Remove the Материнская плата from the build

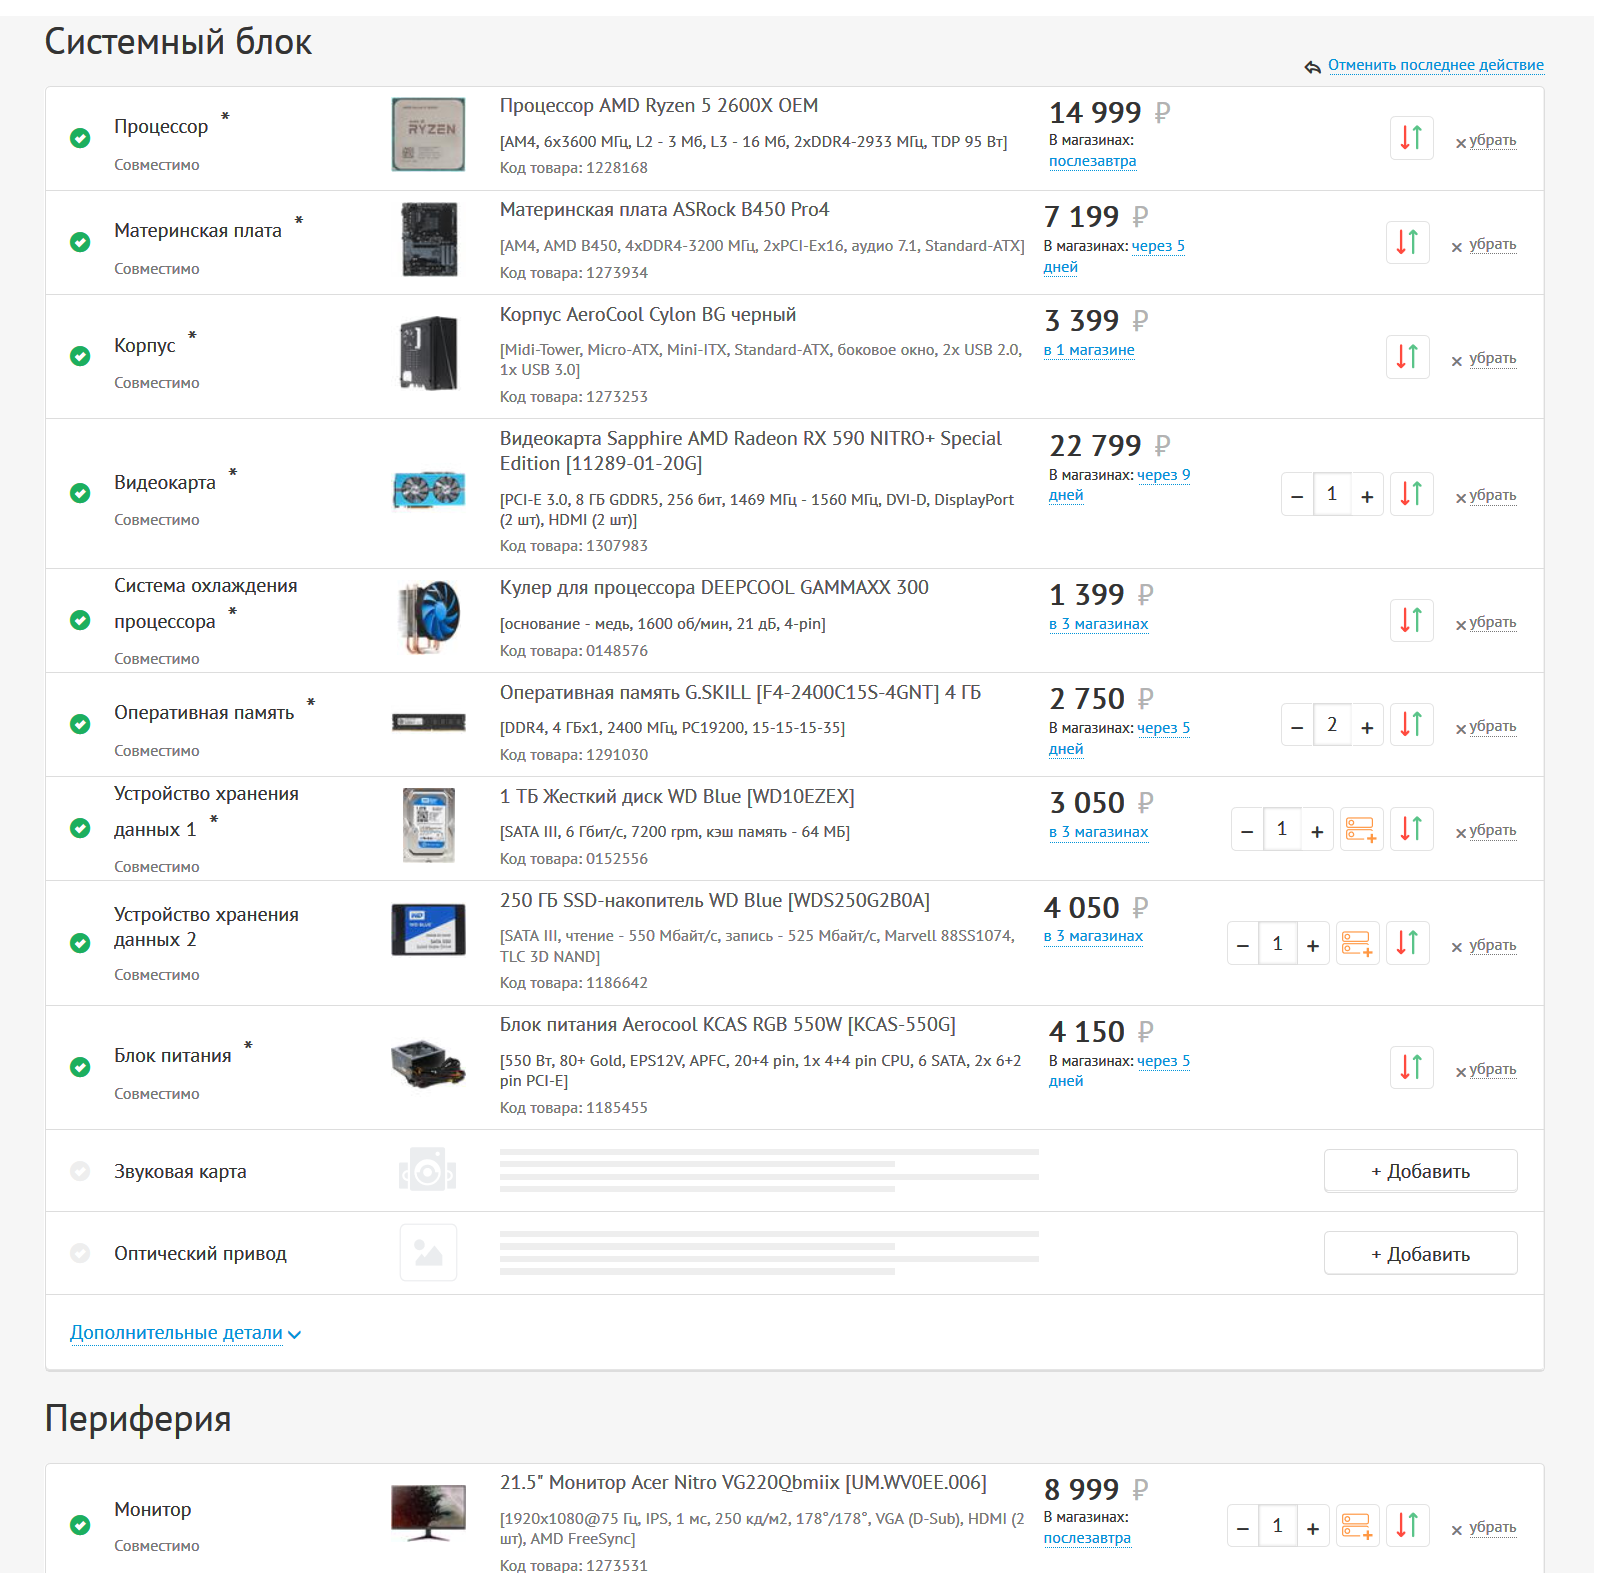pyautogui.click(x=1484, y=245)
